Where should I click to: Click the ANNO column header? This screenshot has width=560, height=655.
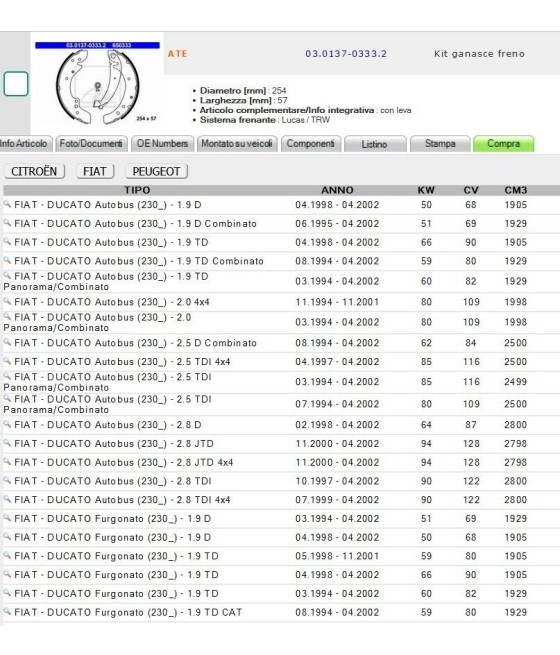click(337, 190)
